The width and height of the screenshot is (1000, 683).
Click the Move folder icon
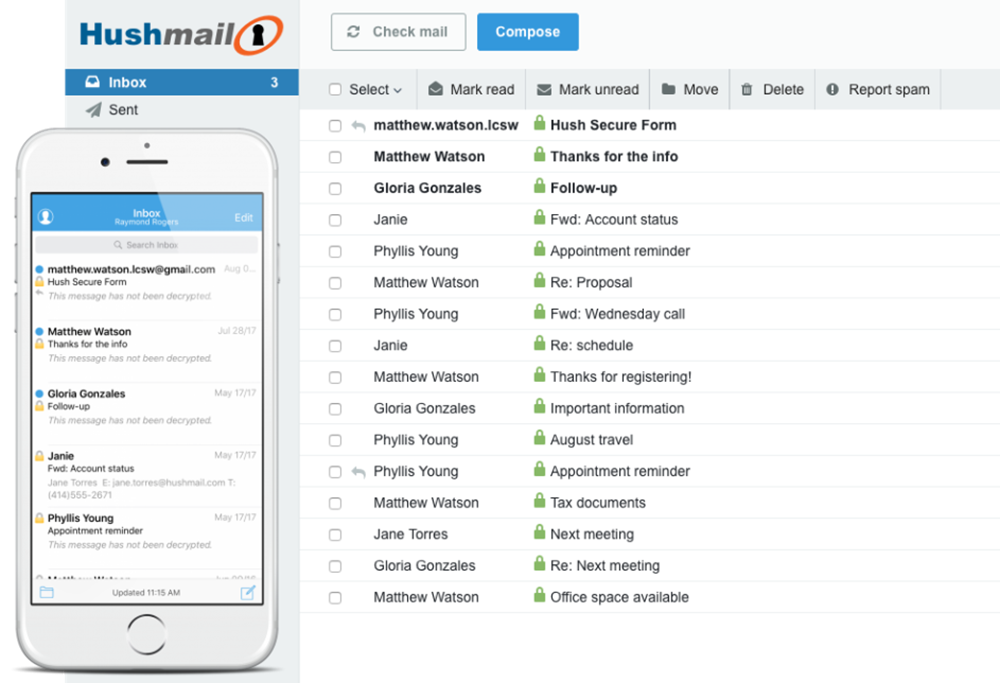668,89
